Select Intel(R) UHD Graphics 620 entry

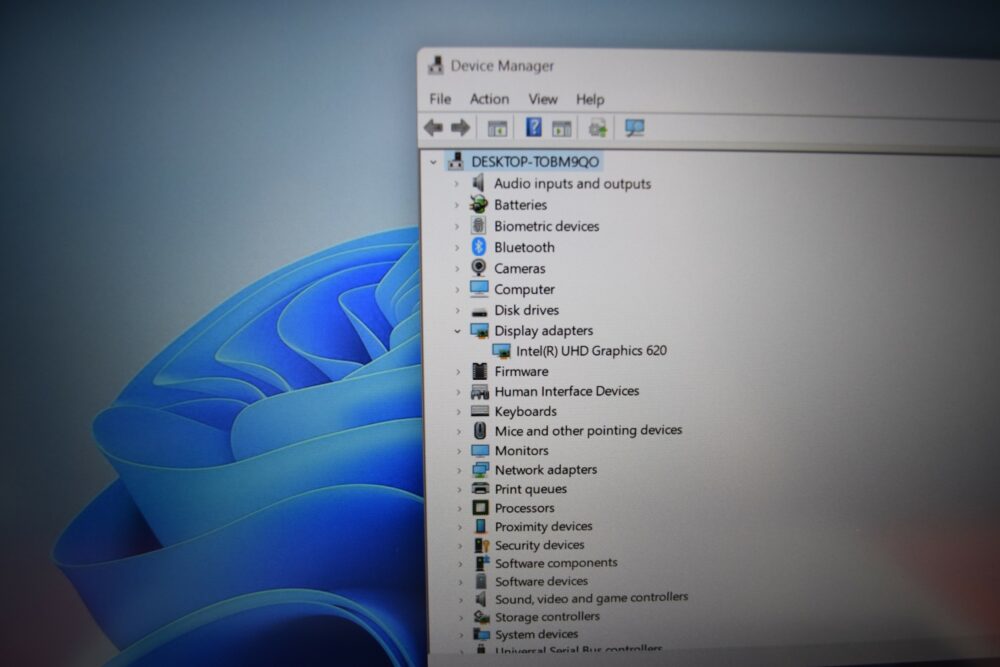(591, 351)
